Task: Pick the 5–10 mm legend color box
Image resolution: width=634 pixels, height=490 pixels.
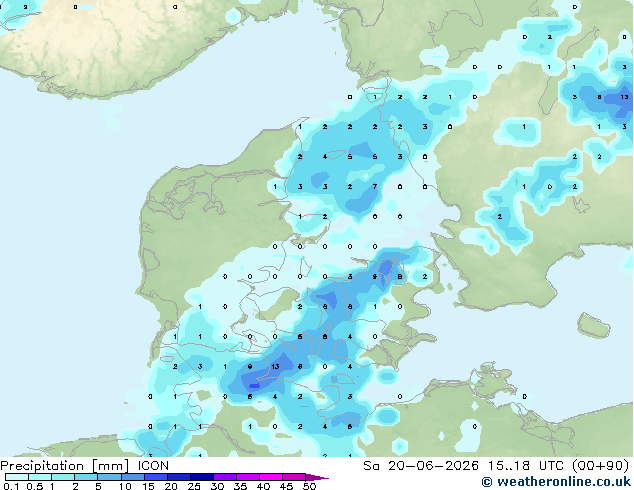Action: (109, 477)
